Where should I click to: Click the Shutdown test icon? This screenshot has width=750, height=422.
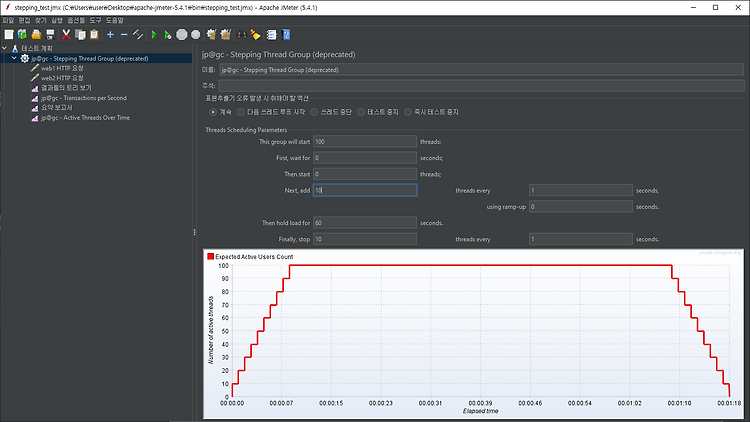pos(196,34)
